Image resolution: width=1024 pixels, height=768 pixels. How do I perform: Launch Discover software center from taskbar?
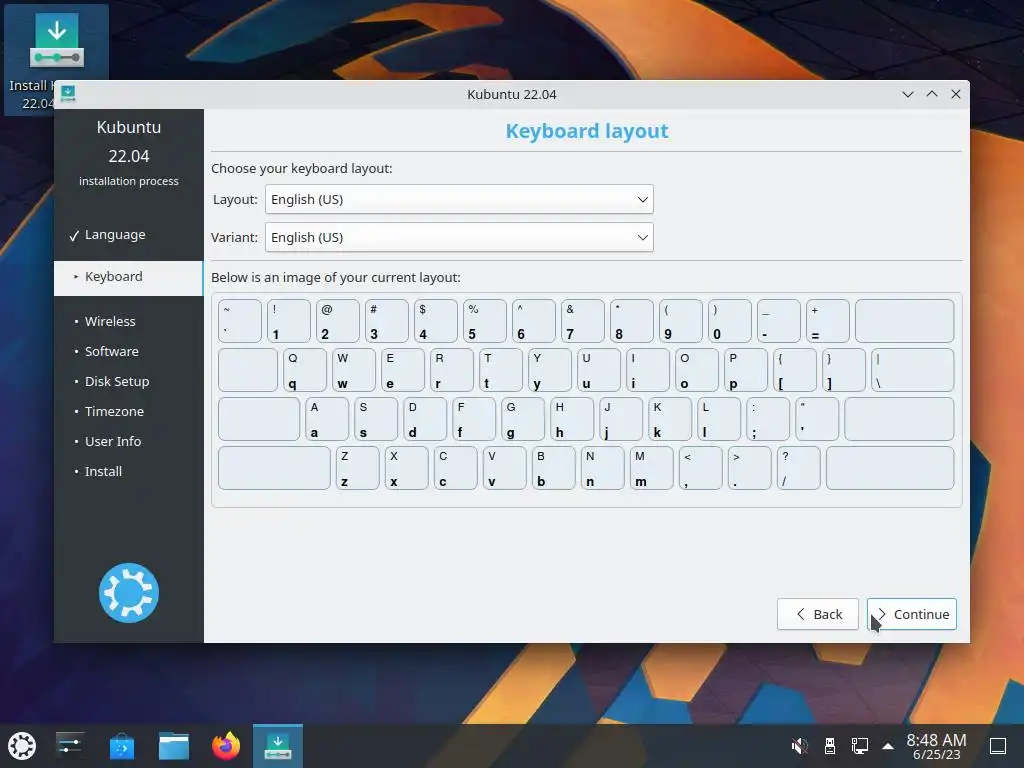click(x=121, y=746)
